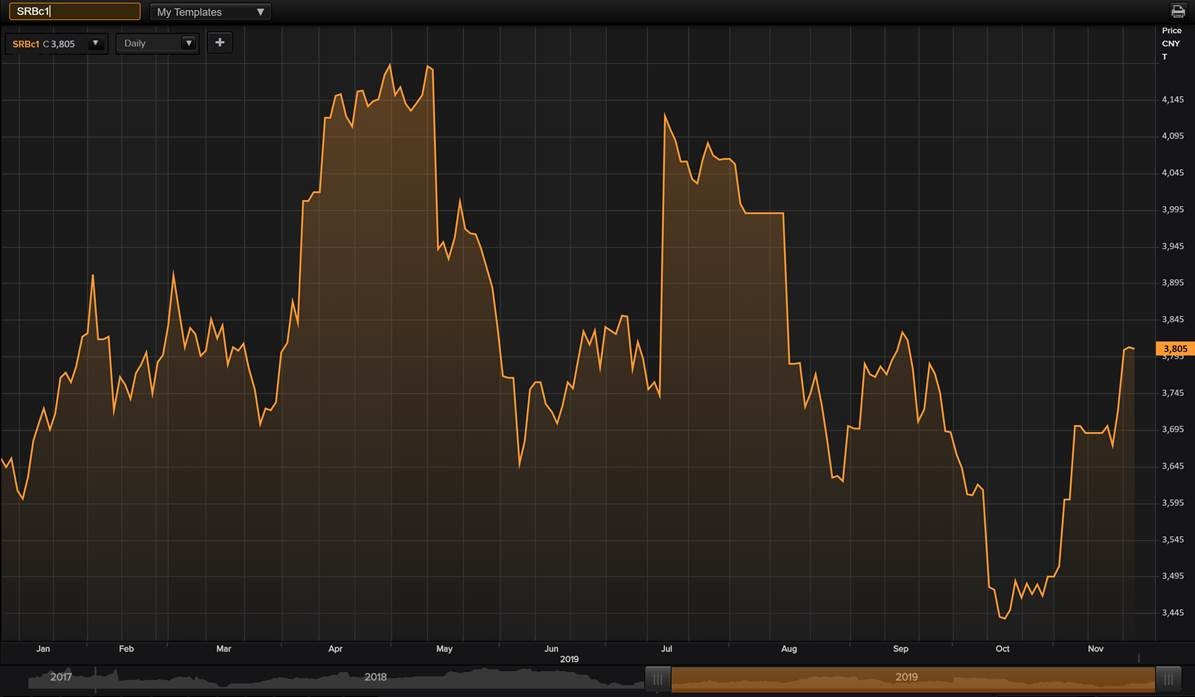The height and width of the screenshot is (697, 1195).
Task: Click the 4,145 price axis label
Action: coord(1172,99)
